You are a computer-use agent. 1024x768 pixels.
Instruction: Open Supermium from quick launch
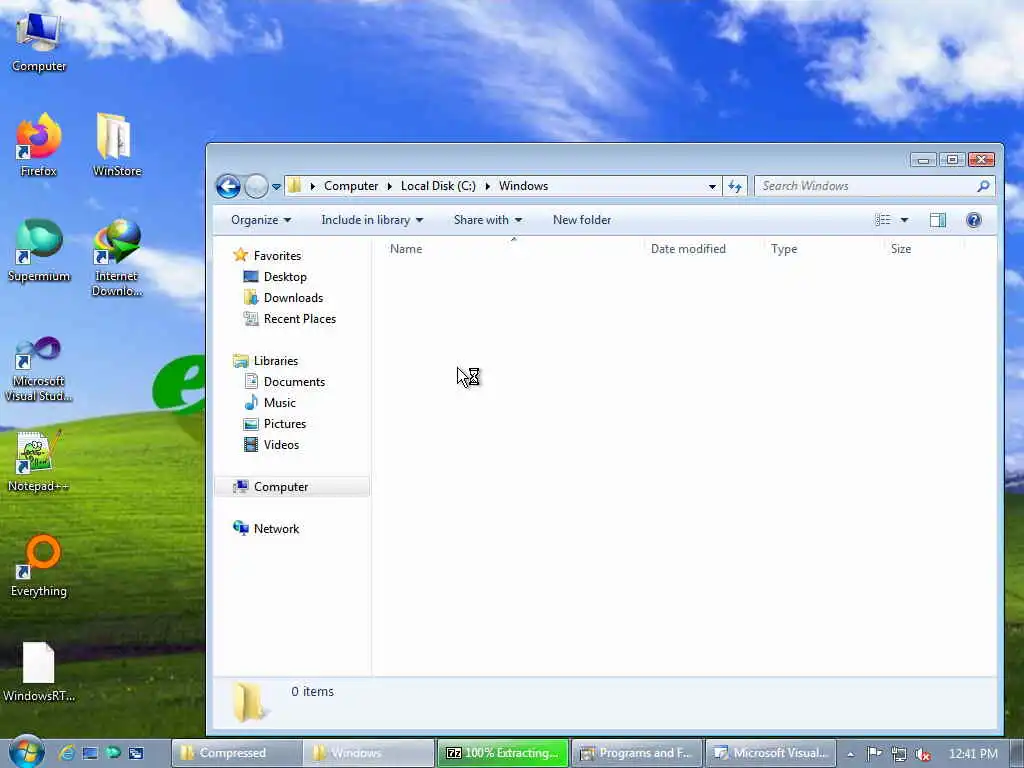pyautogui.click(x=113, y=753)
